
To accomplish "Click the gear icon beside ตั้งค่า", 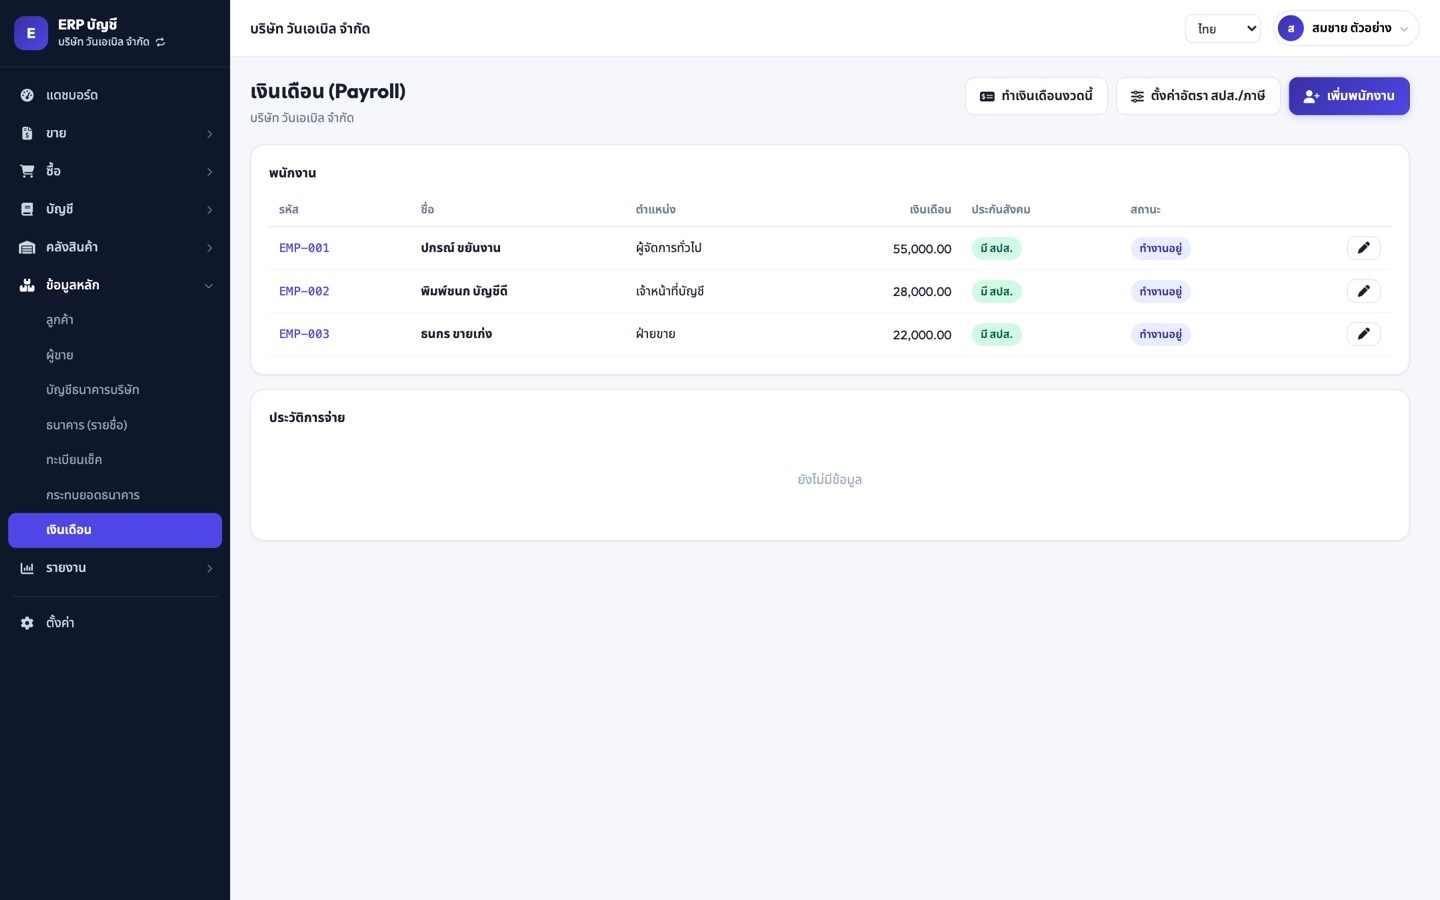I will (x=27, y=623).
